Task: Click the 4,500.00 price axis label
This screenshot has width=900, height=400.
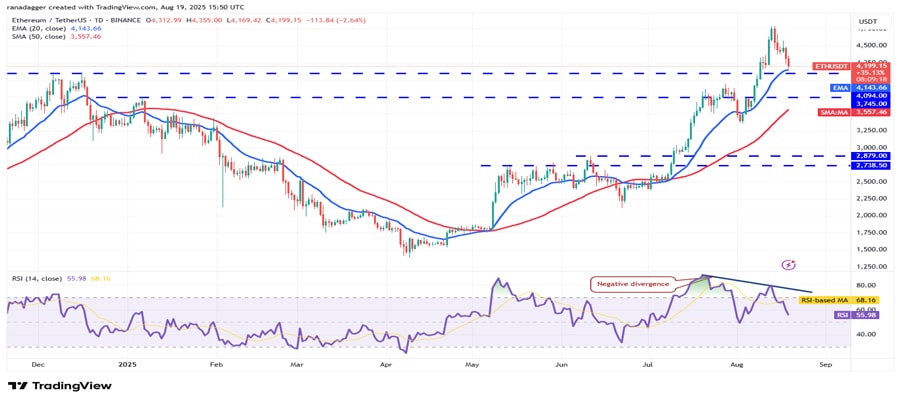Action: [872, 45]
